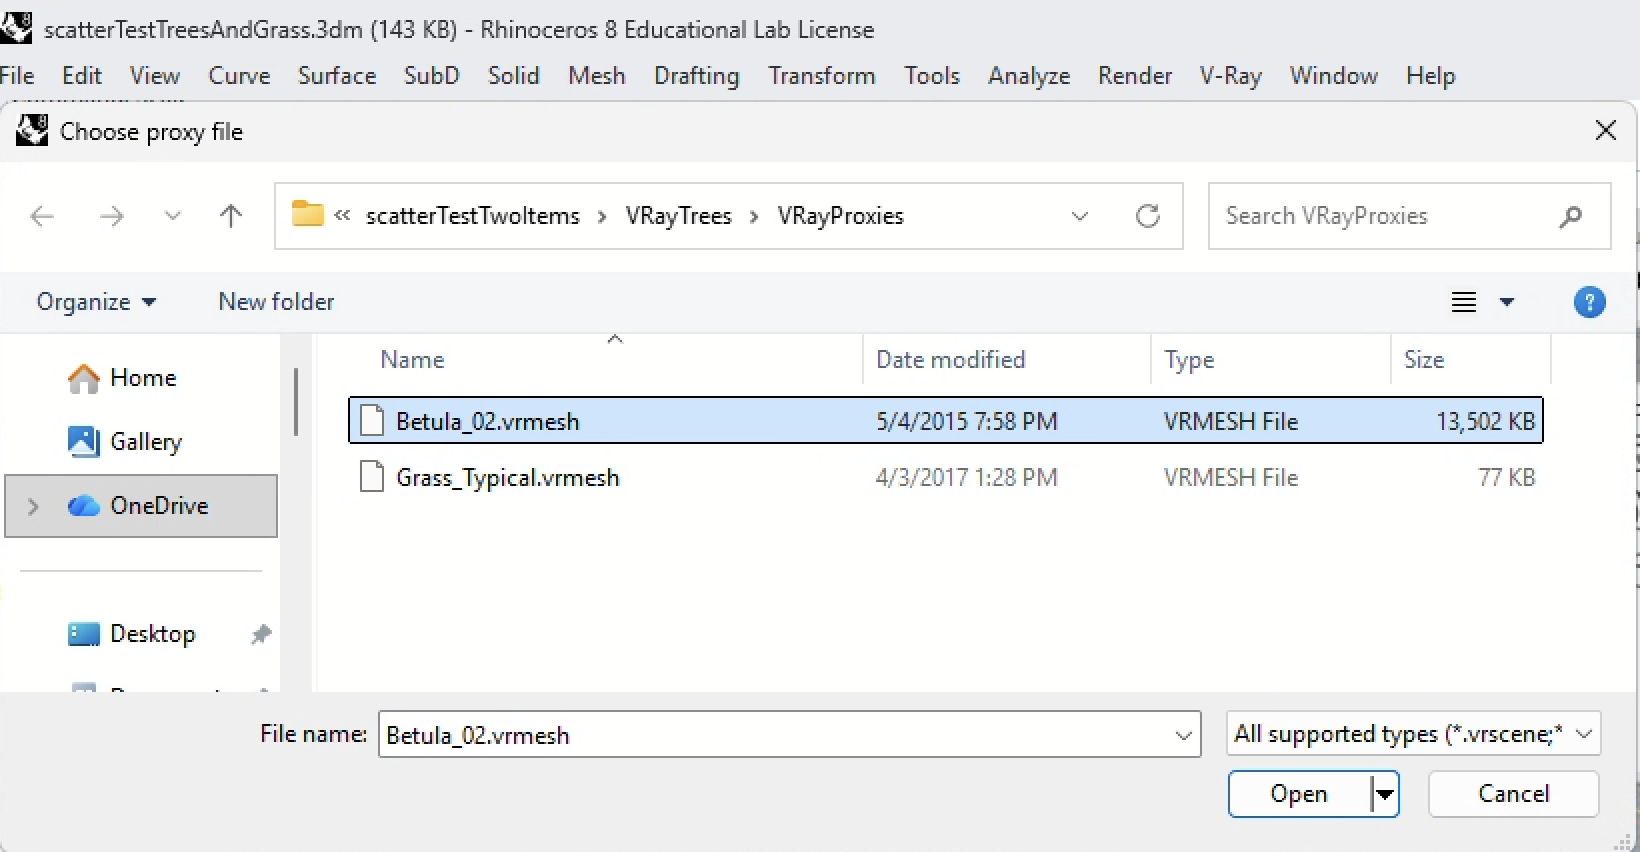Open the Render menu
The image size is (1640, 852).
click(x=1134, y=76)
